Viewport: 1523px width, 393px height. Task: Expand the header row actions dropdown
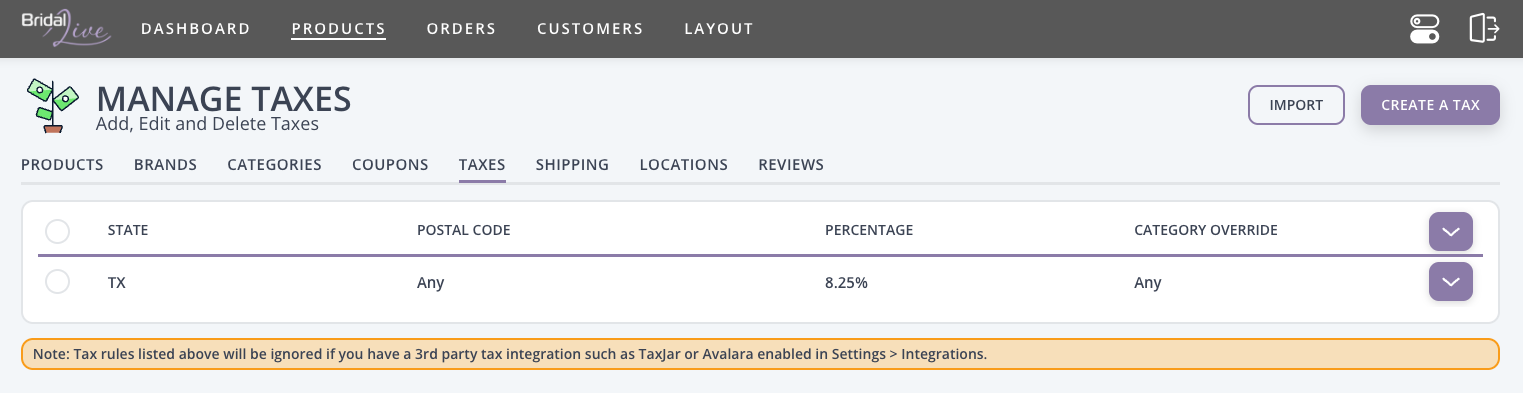[x=1451, y=231]
